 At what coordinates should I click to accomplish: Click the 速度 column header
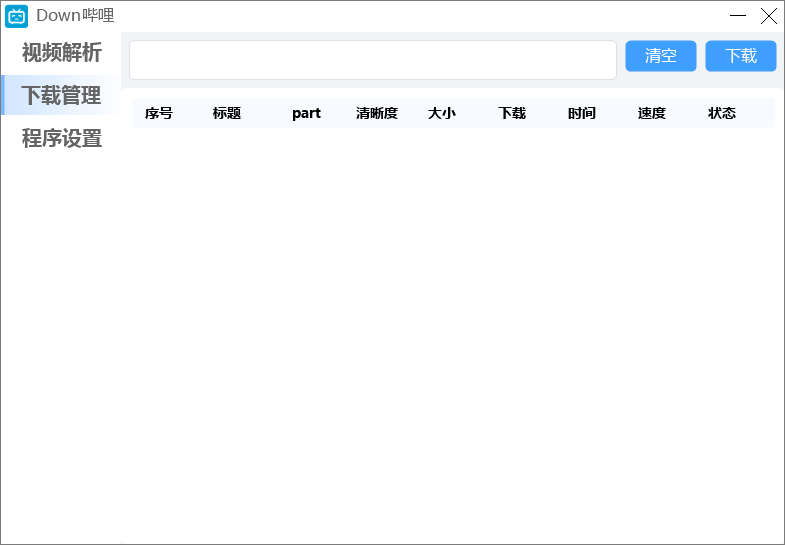652,113
